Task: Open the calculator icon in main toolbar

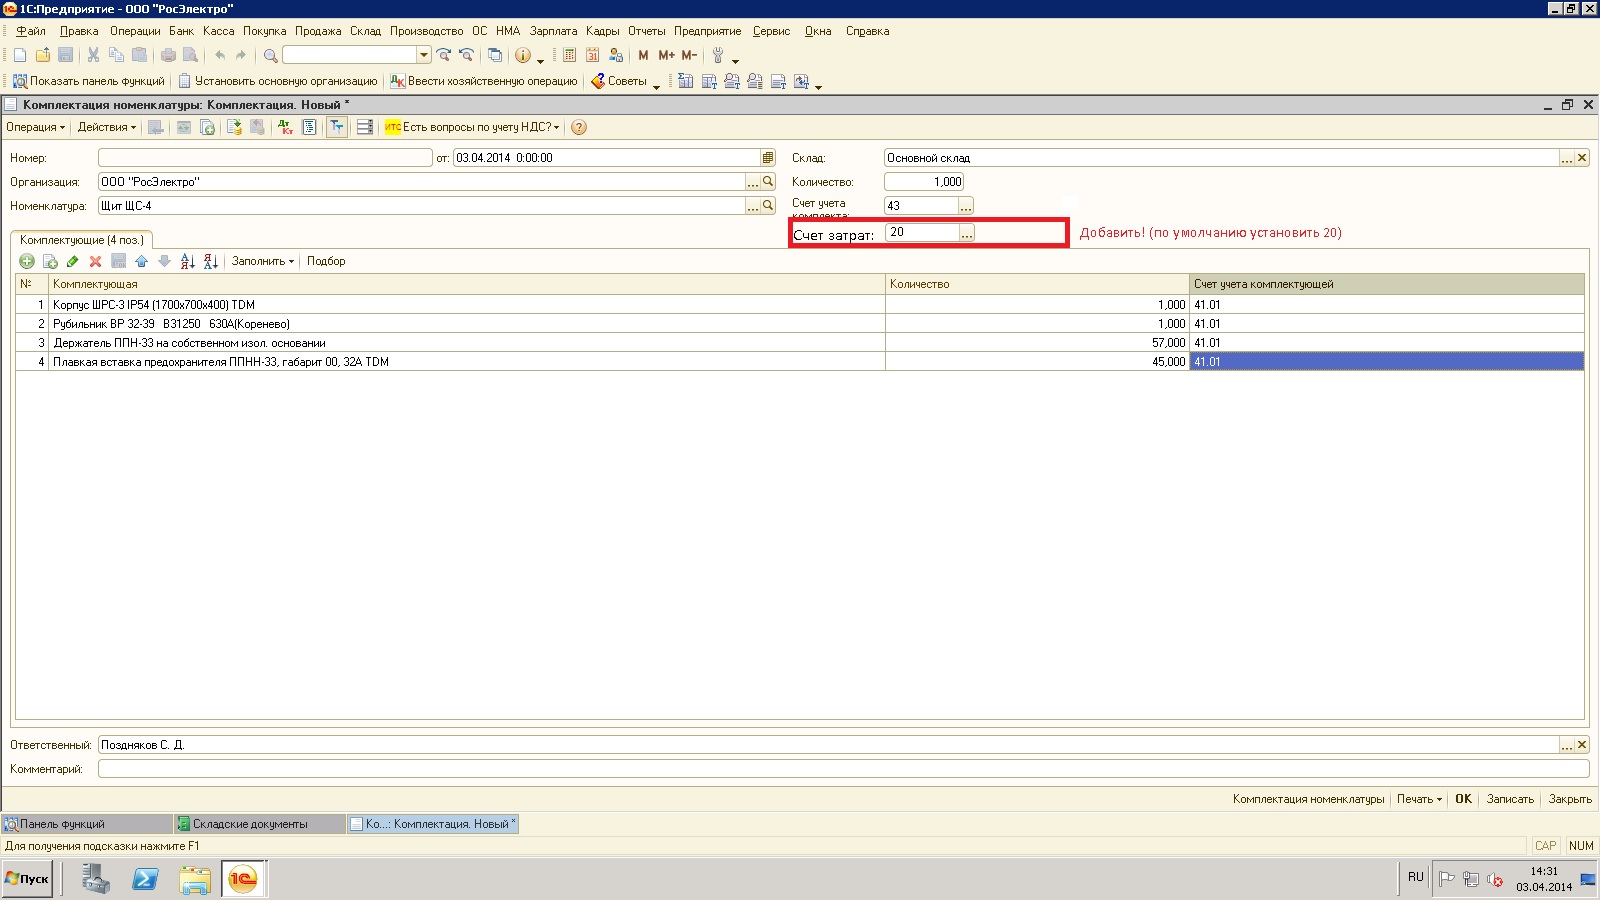Action: 569,55
